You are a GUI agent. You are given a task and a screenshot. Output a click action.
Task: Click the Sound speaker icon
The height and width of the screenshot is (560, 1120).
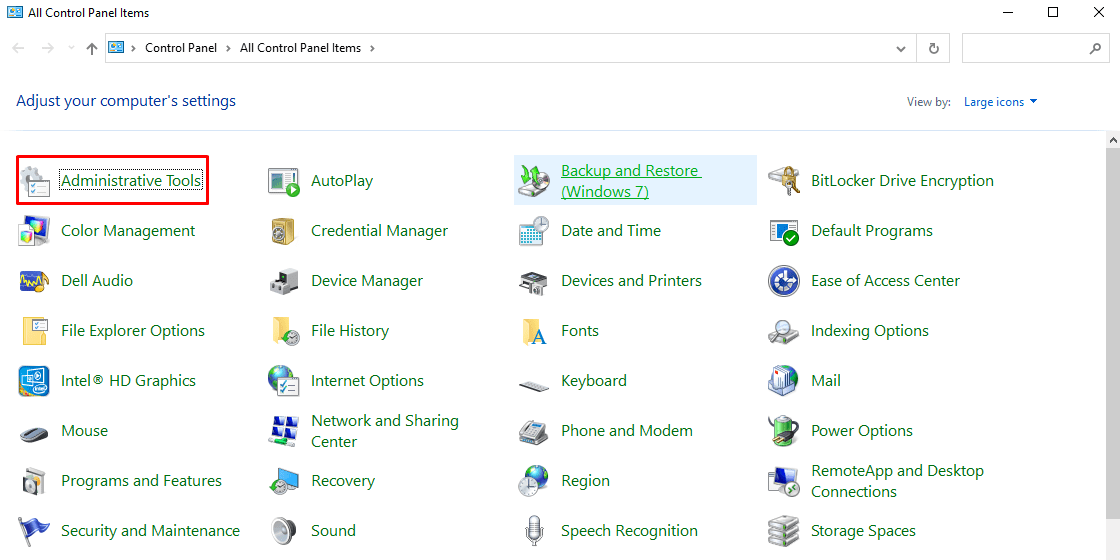[284, 531]
